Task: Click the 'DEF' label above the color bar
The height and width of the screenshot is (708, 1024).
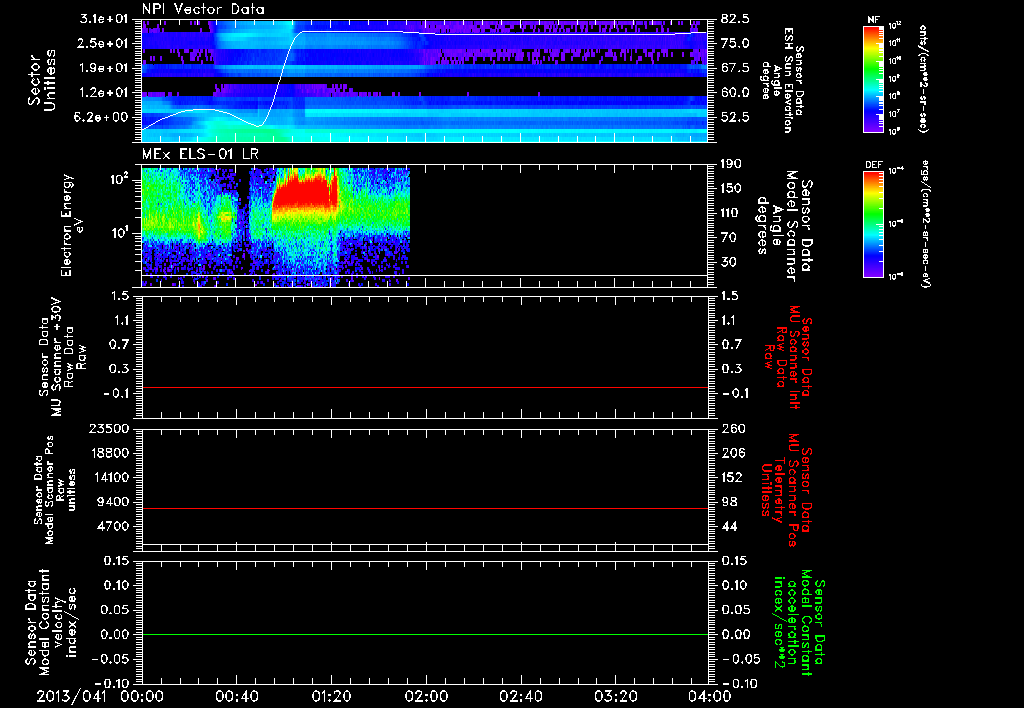Action: pos(873,165)
